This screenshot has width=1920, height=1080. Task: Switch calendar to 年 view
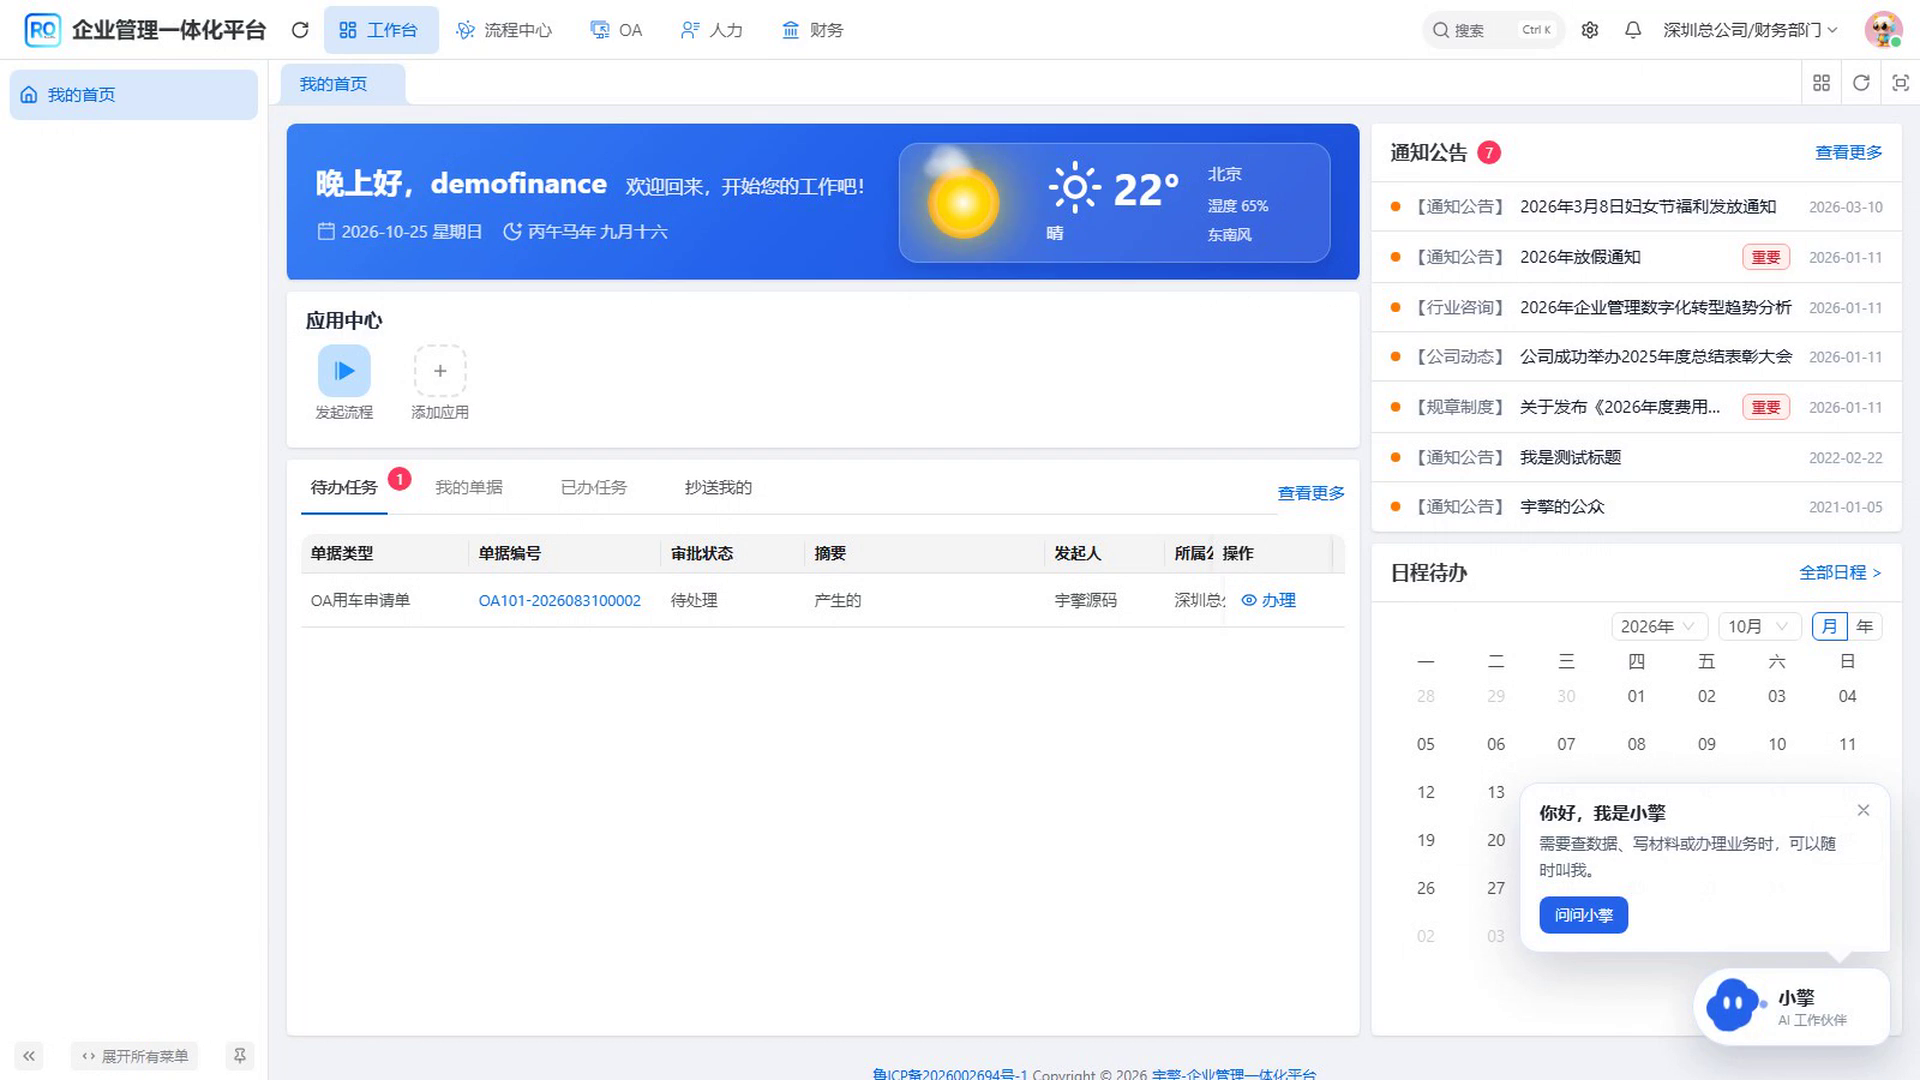(1865, 626)
